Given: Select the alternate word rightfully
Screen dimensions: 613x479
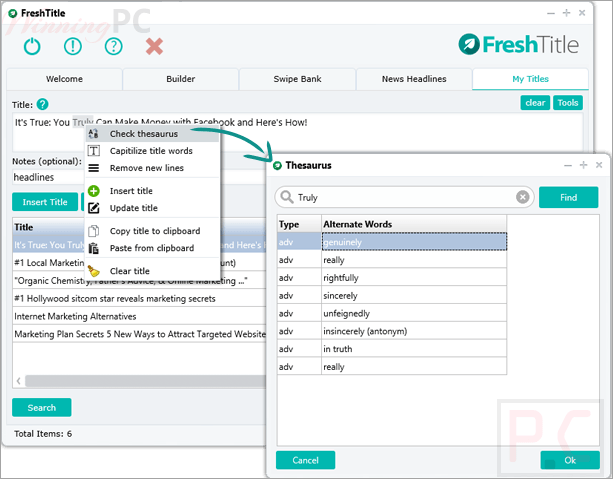Looking at the screenshot, I should 414,278.
